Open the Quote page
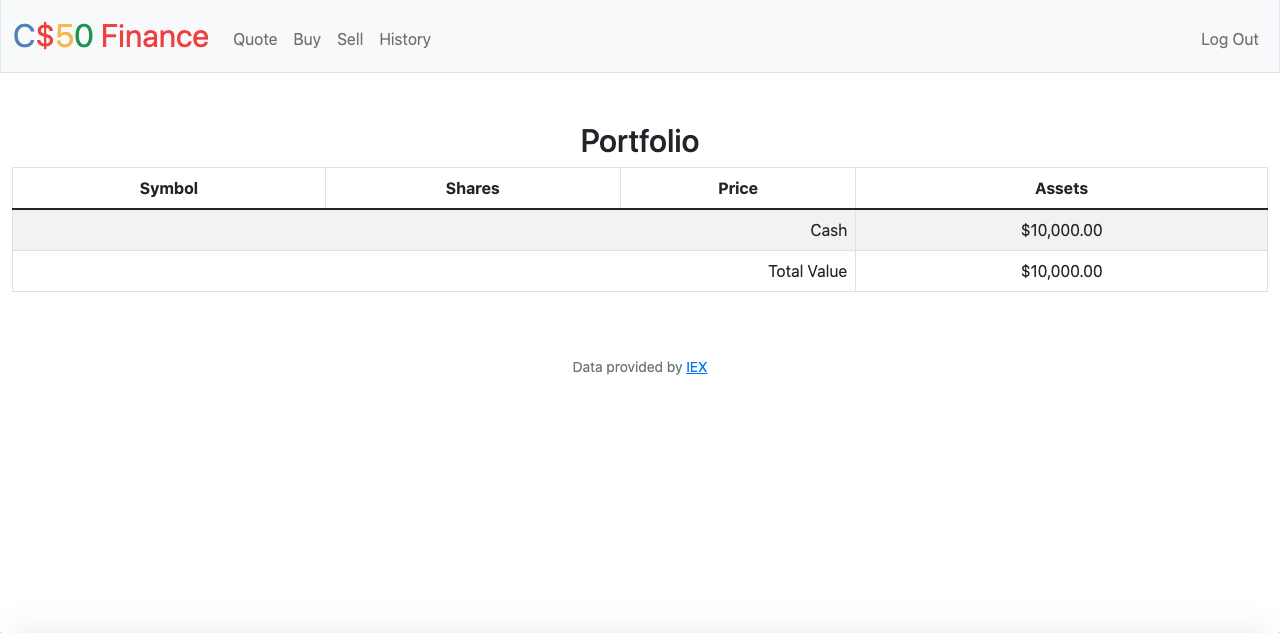The width and height of the screenshot is (1280, 633). (x=255, y=39)
